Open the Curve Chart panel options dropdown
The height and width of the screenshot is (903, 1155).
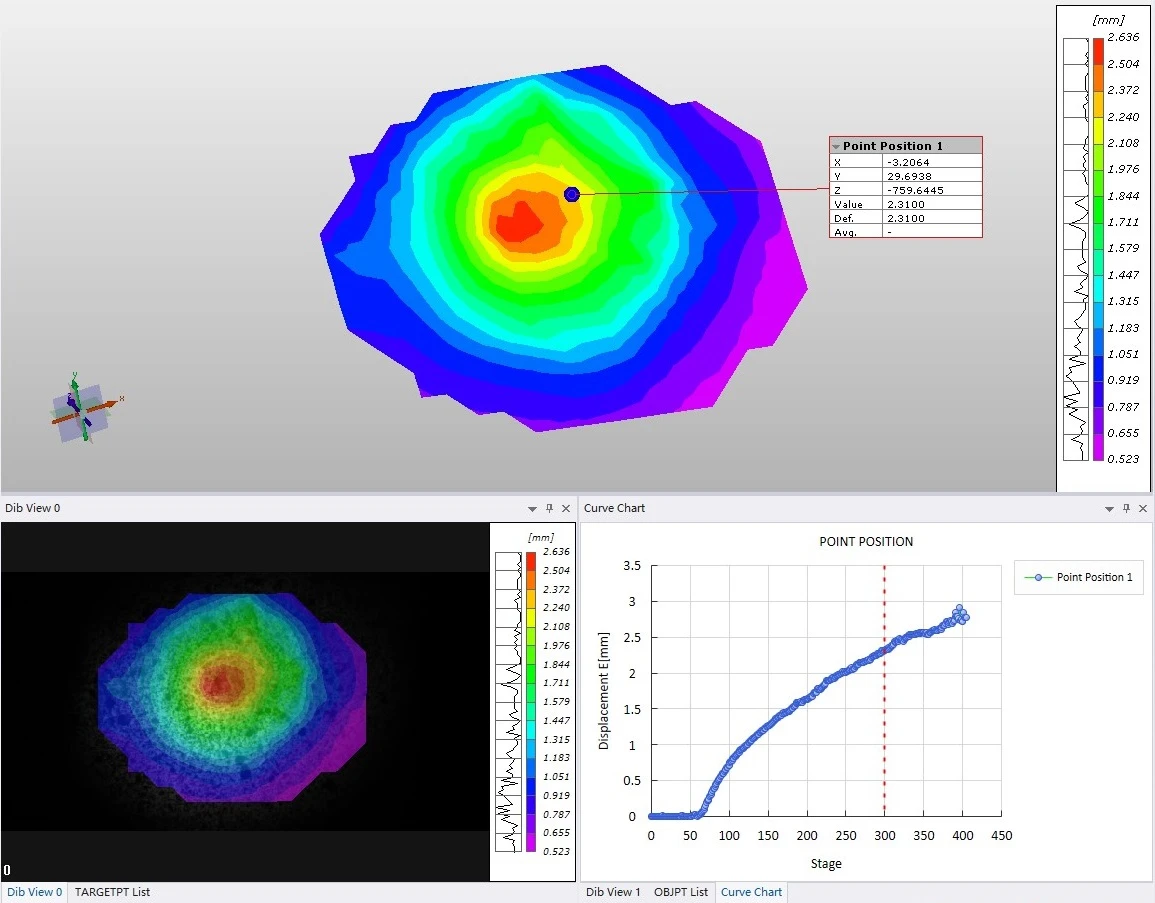pyautogui.click(x=1109, y=508)
